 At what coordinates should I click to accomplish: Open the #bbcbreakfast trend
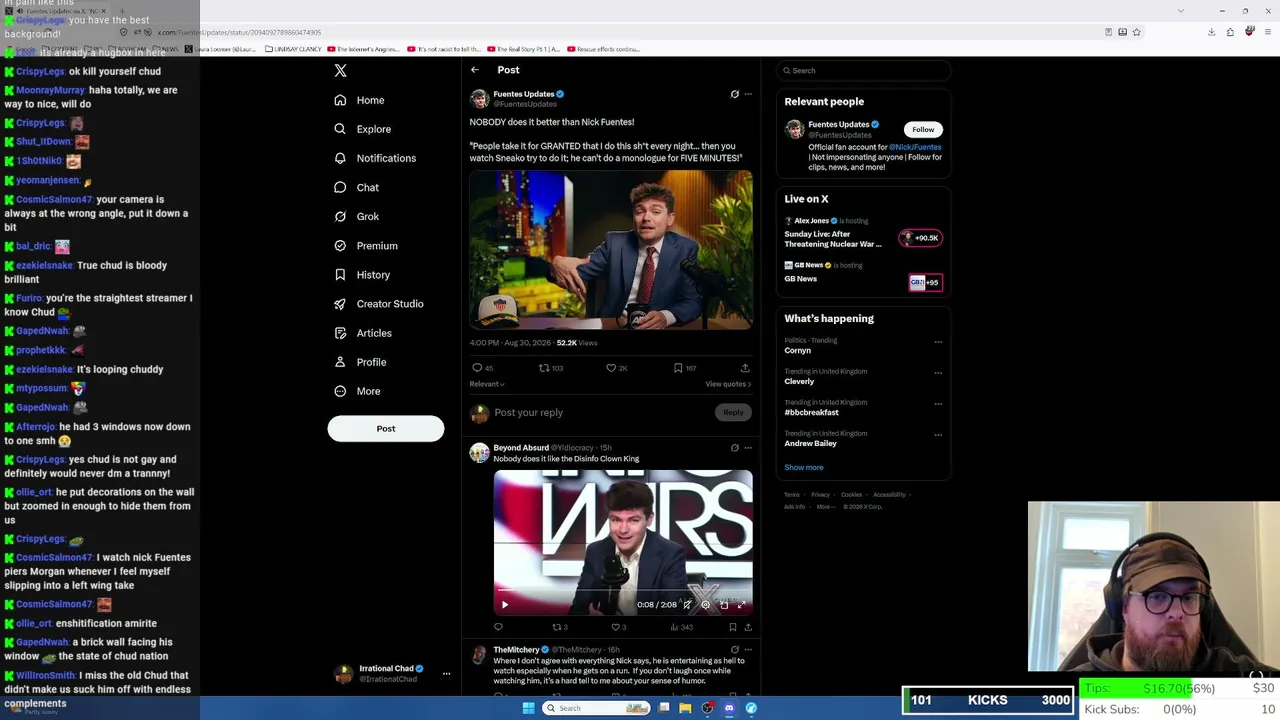click(x=811, y=413)
